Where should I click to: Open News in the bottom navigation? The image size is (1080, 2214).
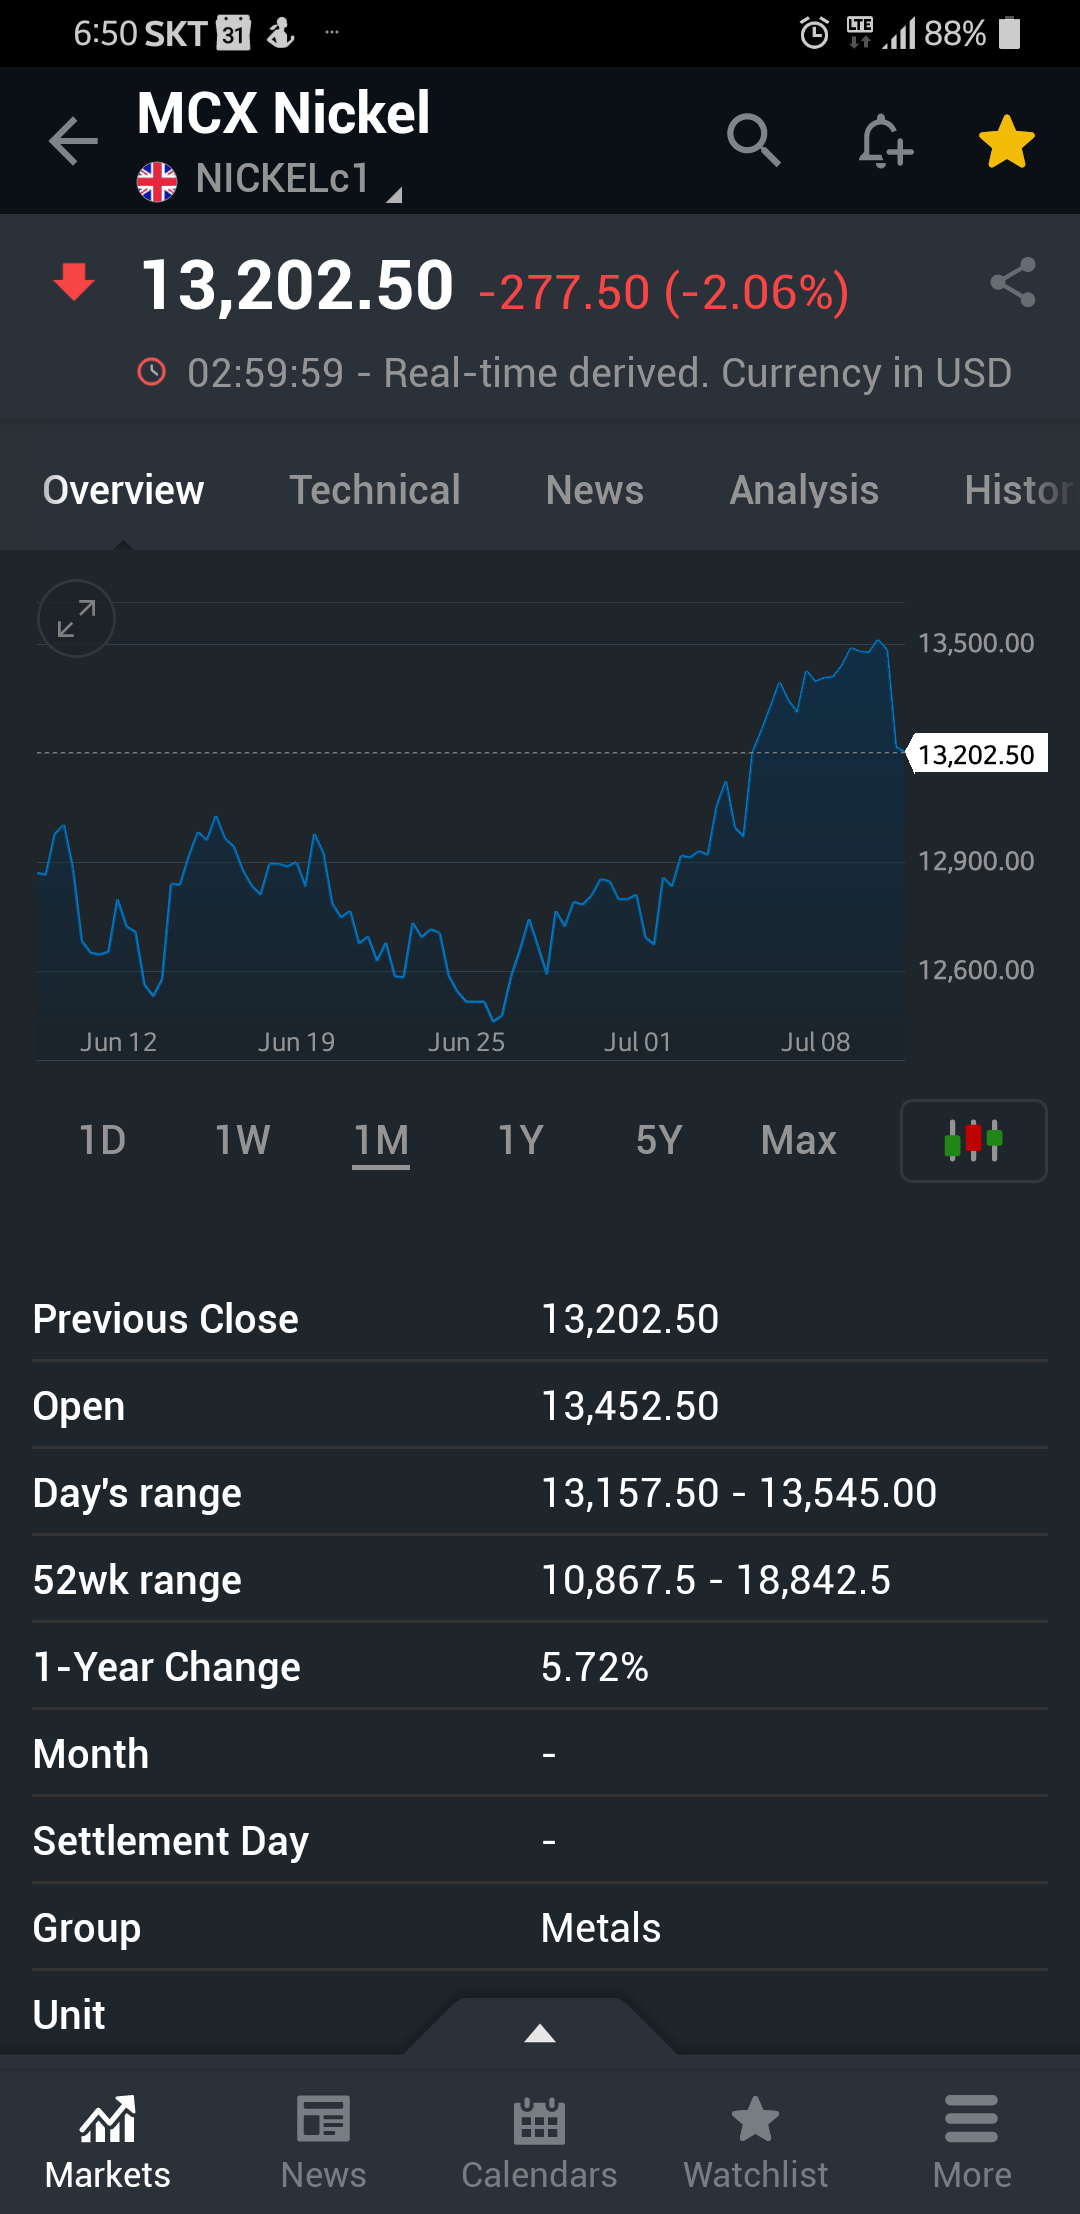tap(324, 2142)
